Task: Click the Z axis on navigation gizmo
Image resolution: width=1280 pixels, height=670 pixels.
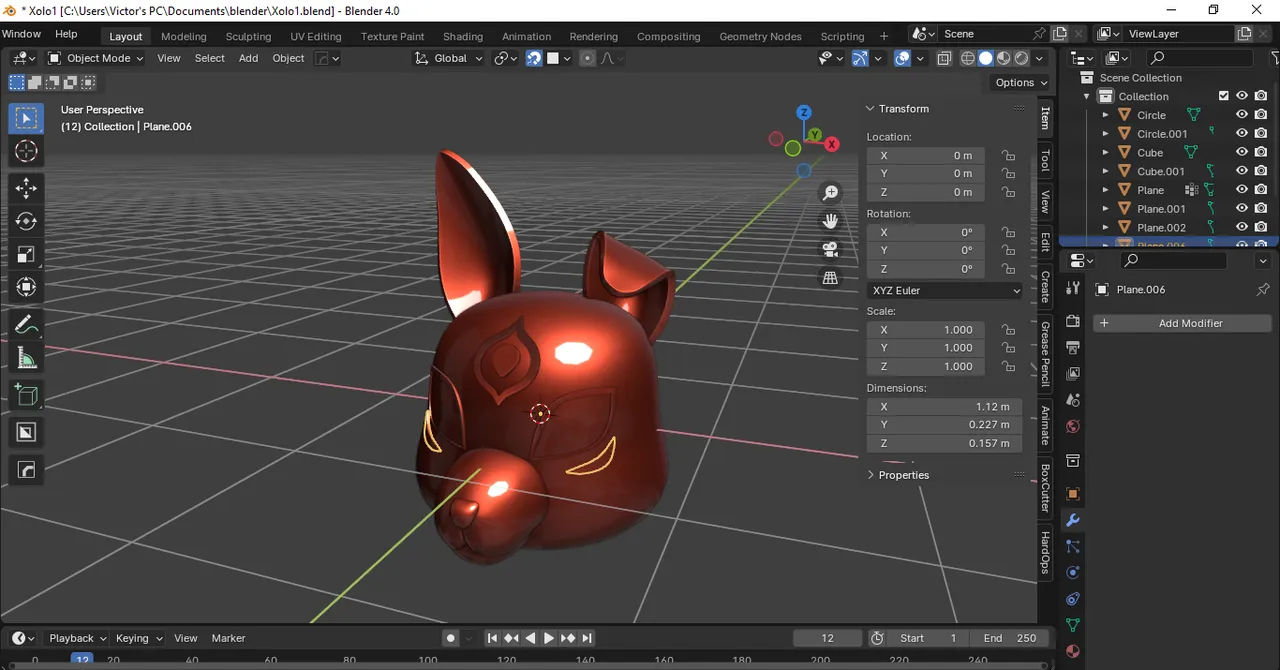Action: tap(803, 113)
